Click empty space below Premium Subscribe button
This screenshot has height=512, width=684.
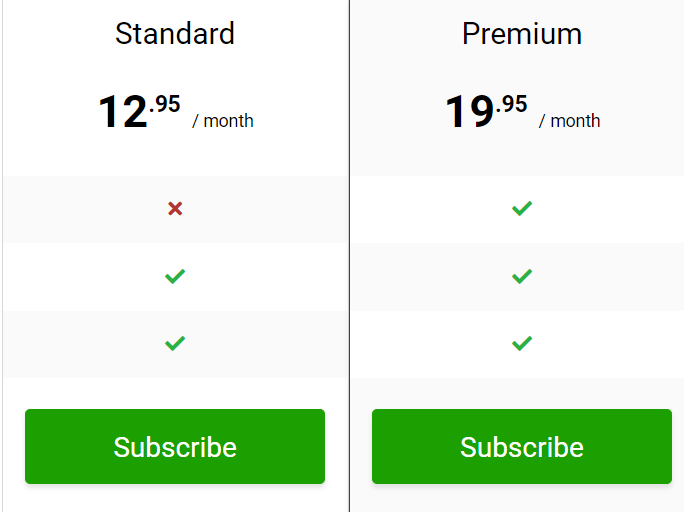pos(521,499)
